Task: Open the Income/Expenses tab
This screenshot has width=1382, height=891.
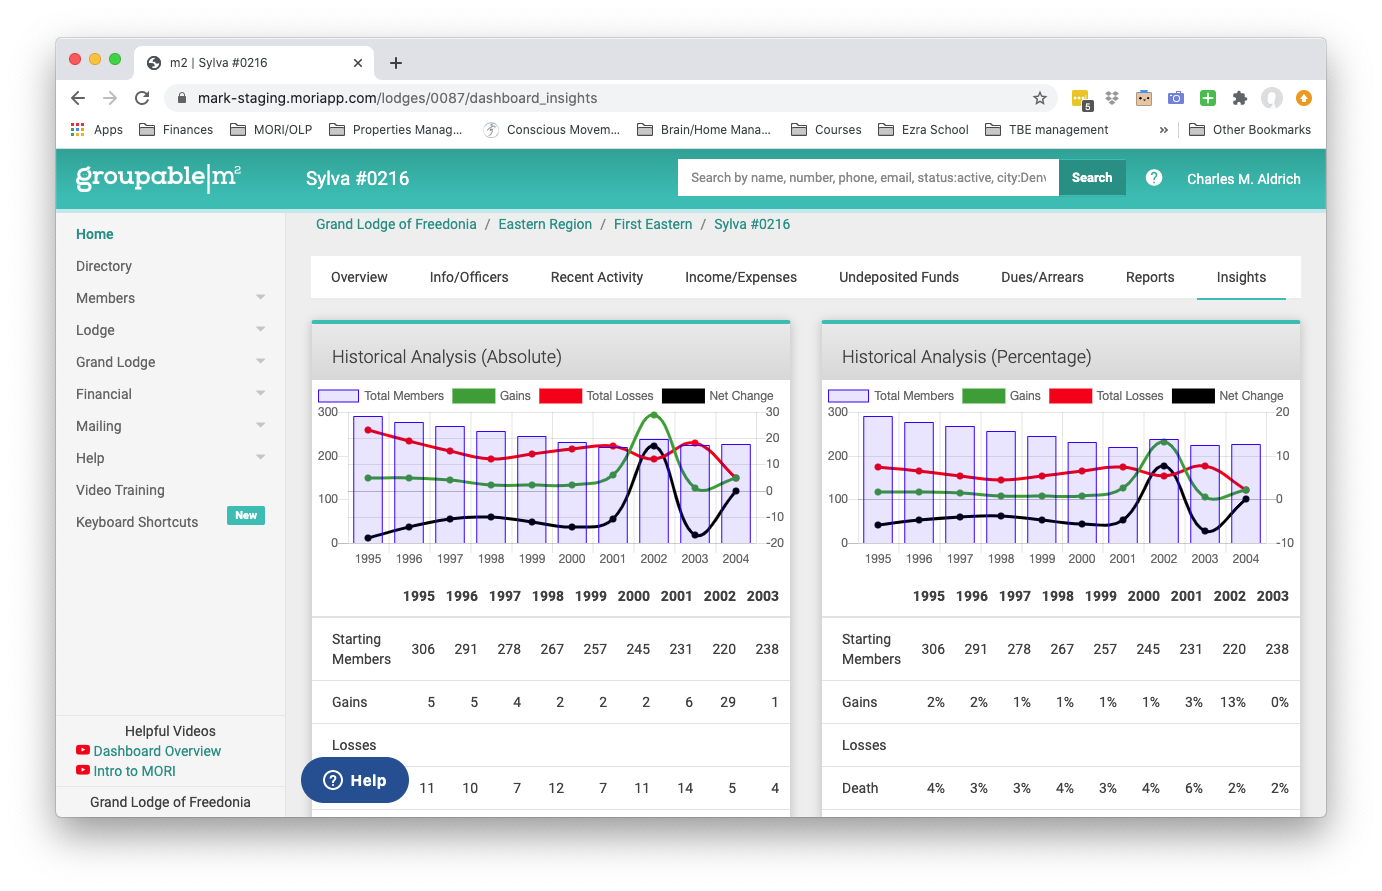Action: [x=741, y=277]
